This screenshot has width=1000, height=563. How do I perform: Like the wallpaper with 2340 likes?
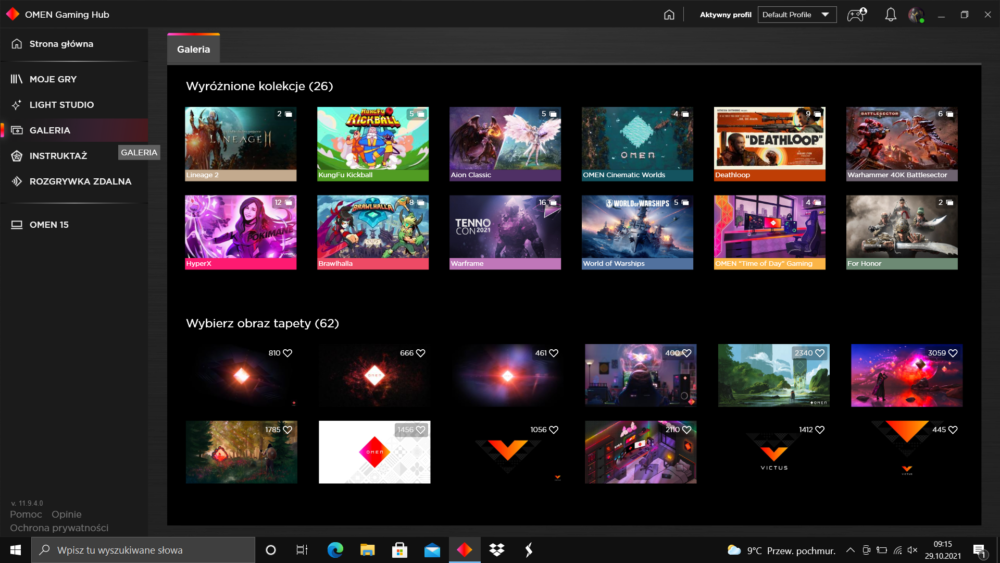[x=820, y=353]
